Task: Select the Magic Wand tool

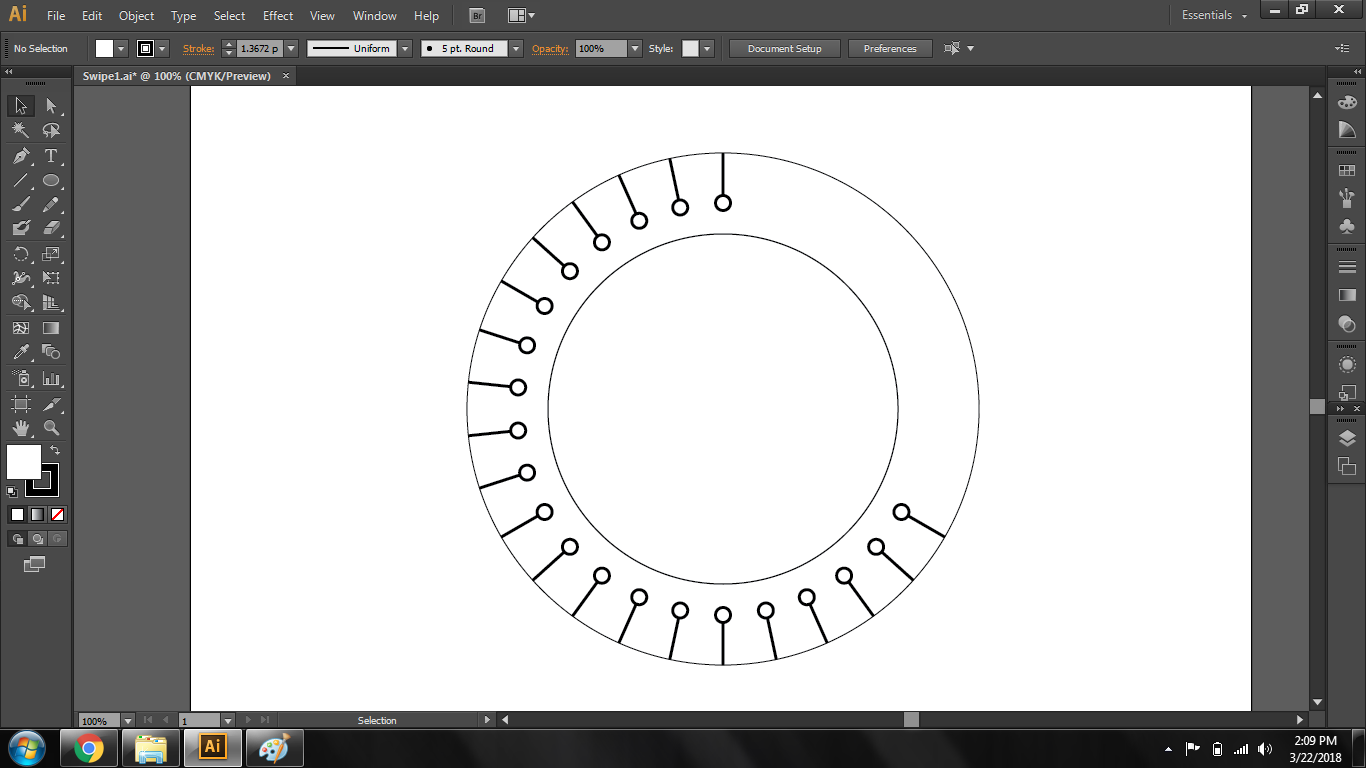Action: pos(20,131)
